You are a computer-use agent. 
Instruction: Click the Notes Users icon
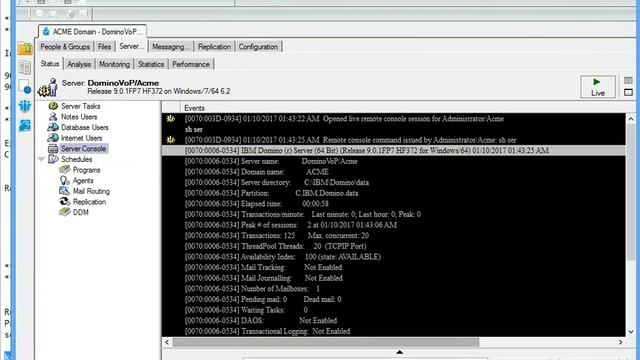pyautogui.click(x=53, y=117)
